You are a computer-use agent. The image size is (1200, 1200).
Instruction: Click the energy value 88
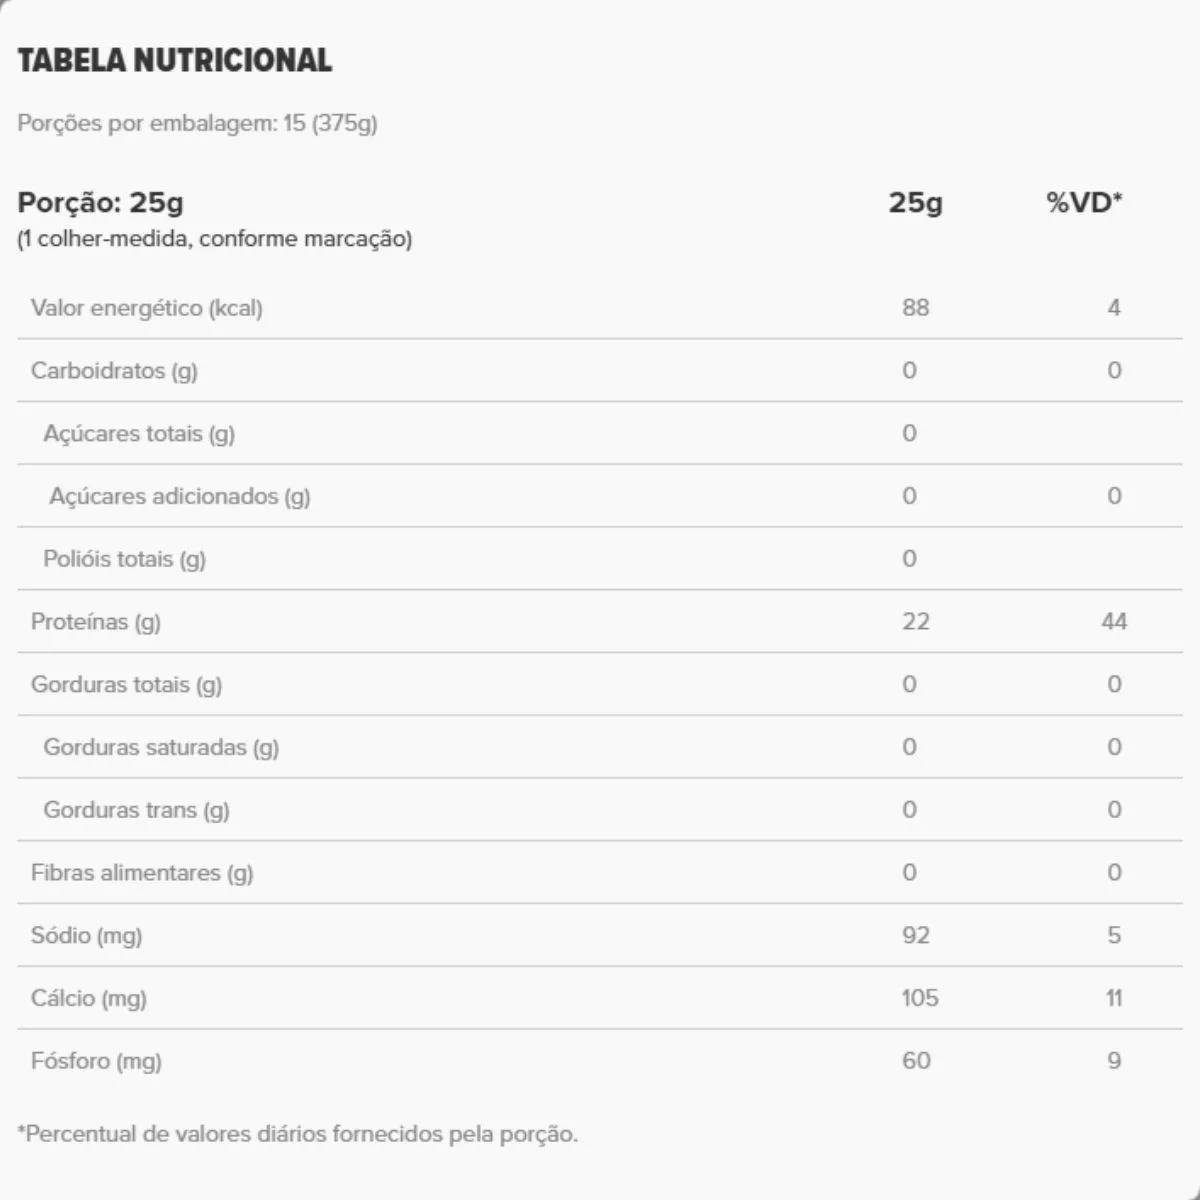click(915, 308)
